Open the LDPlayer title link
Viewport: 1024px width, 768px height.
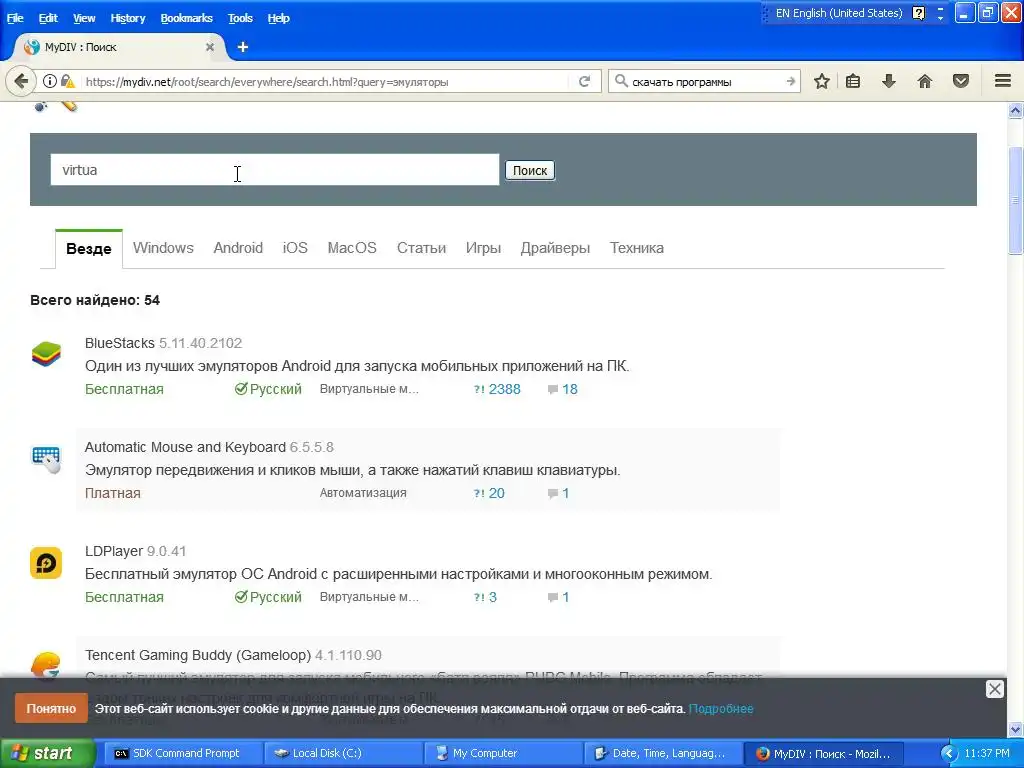click(x=114, y=551)
